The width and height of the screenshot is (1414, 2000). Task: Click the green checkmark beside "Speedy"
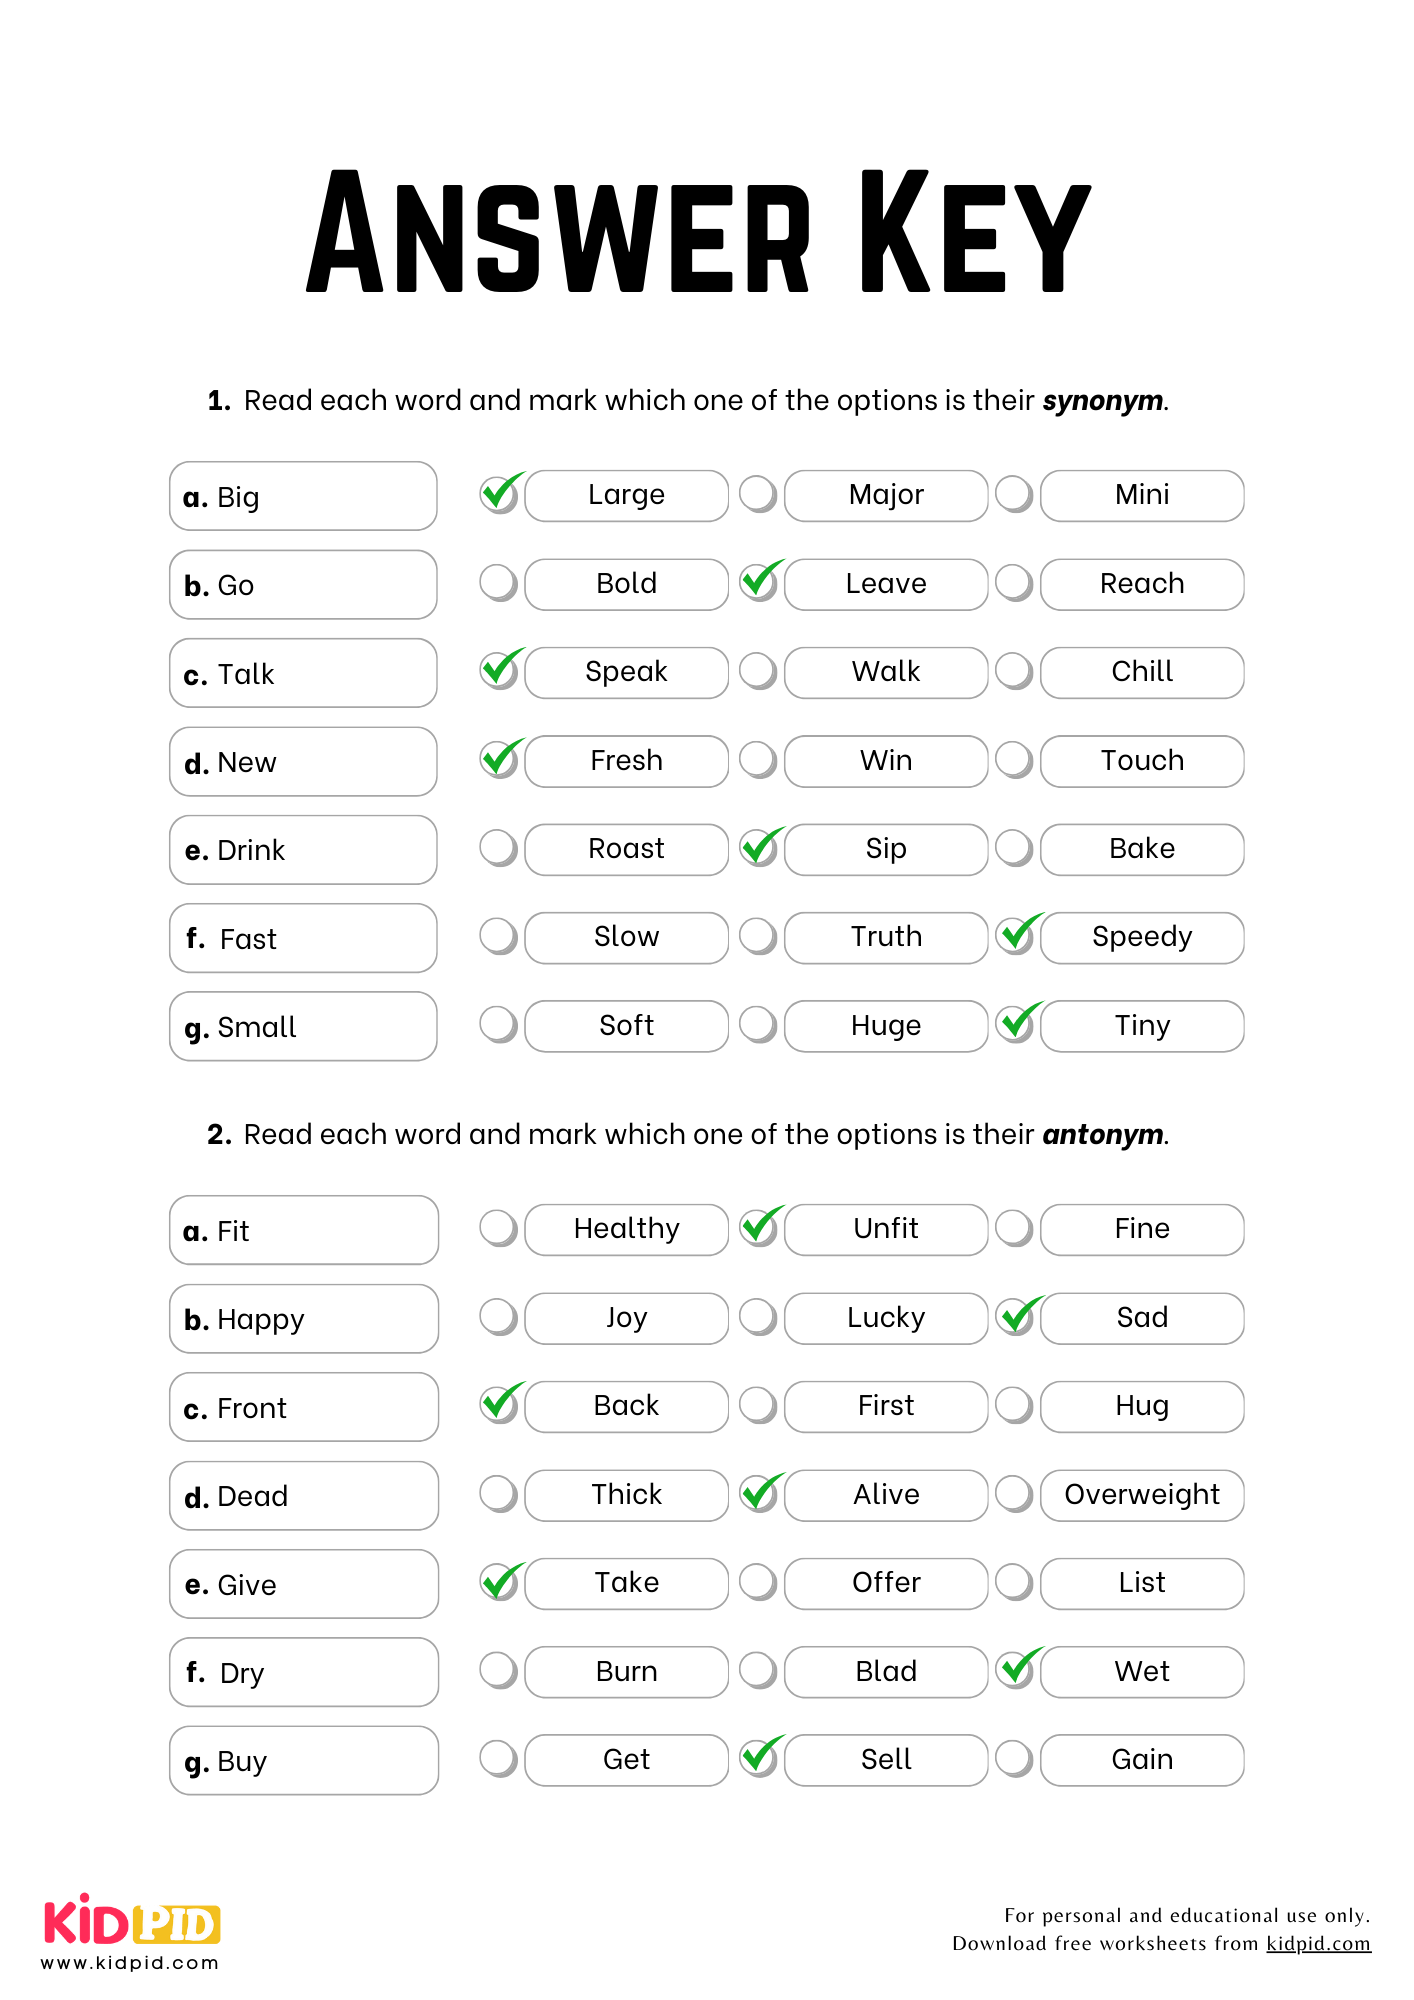pyautogui.click(x=1017, y=936)
